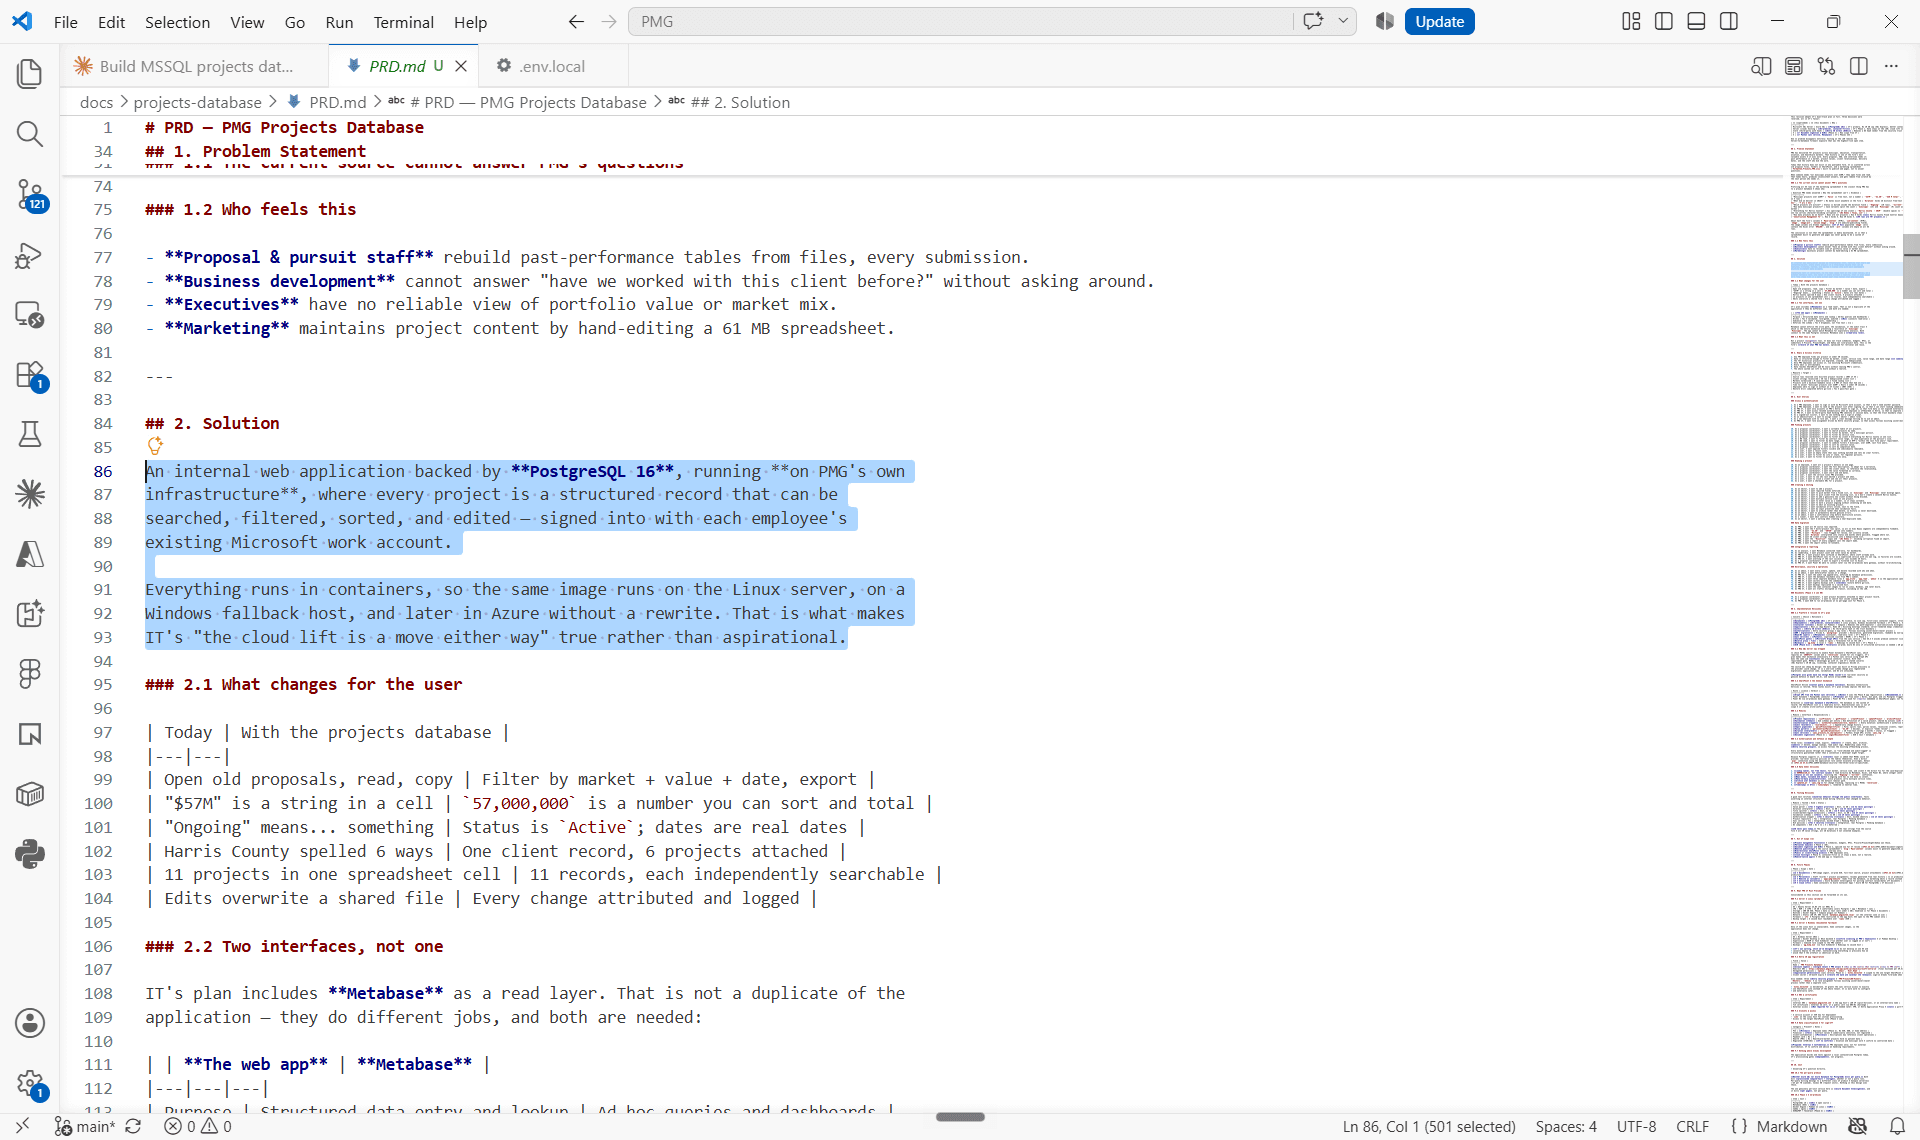Open Copilot chat from the title bar

tap(1313, 21)
